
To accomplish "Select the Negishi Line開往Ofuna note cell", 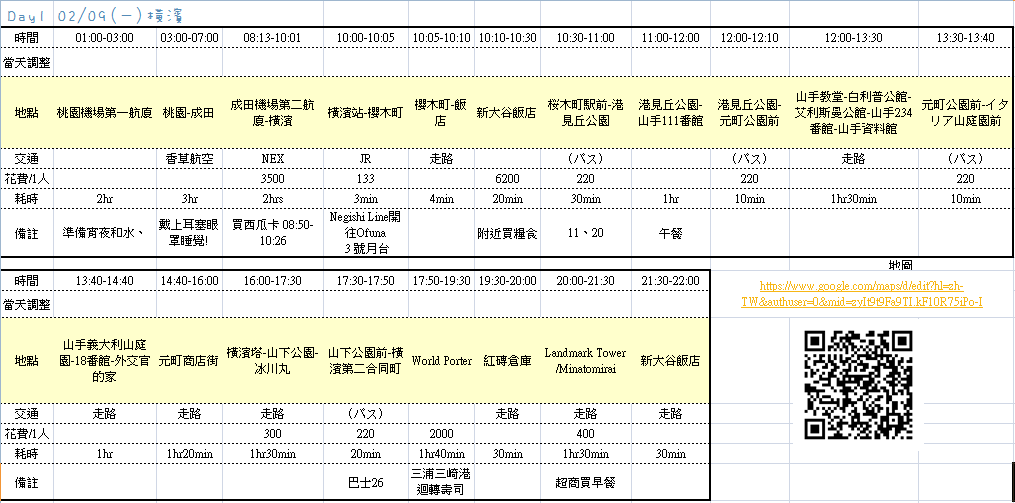I will pos(365,233).
